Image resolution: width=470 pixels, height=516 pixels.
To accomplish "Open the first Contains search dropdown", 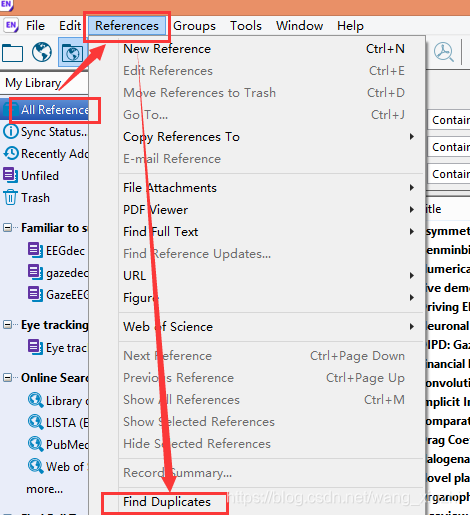I will (449, 120).
